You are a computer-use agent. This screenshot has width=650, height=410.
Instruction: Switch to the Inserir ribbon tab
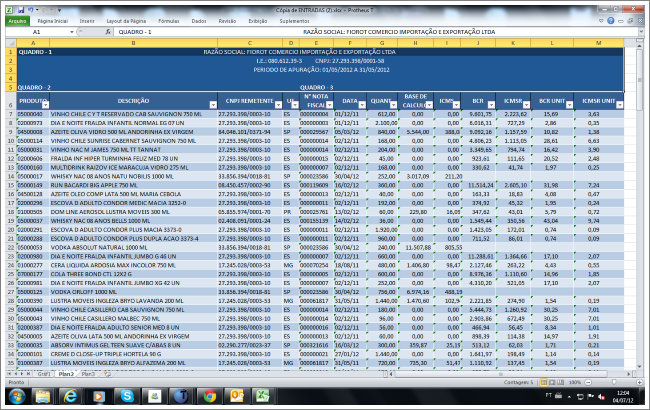(x=87, y=21)
